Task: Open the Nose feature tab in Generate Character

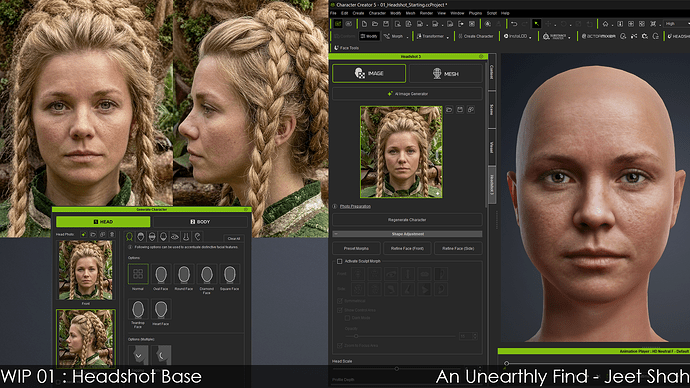Action: click(186, 237)
